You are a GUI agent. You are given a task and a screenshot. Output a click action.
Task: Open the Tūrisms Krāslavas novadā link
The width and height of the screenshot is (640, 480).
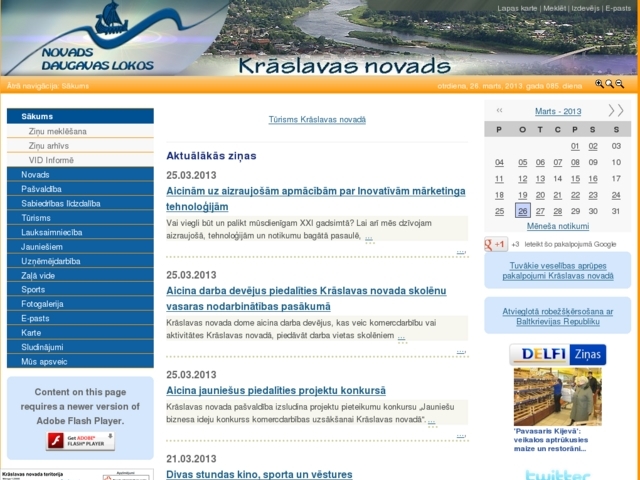(317, 119)
